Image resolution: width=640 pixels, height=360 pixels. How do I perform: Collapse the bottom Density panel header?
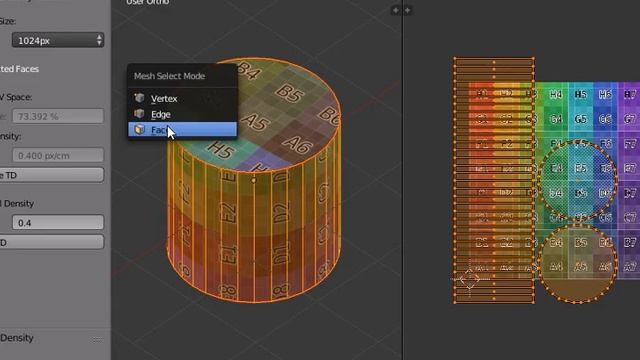click(x=17, y=338)
